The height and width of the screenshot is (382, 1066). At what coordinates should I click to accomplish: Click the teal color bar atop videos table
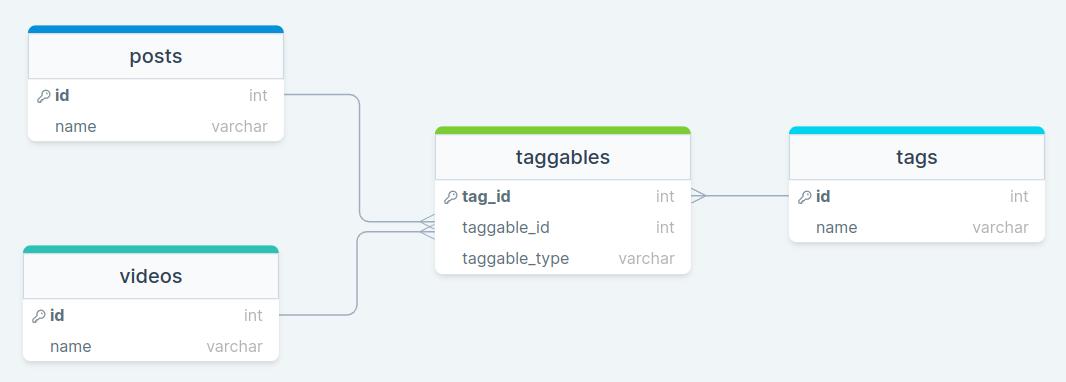click(151, 249)
